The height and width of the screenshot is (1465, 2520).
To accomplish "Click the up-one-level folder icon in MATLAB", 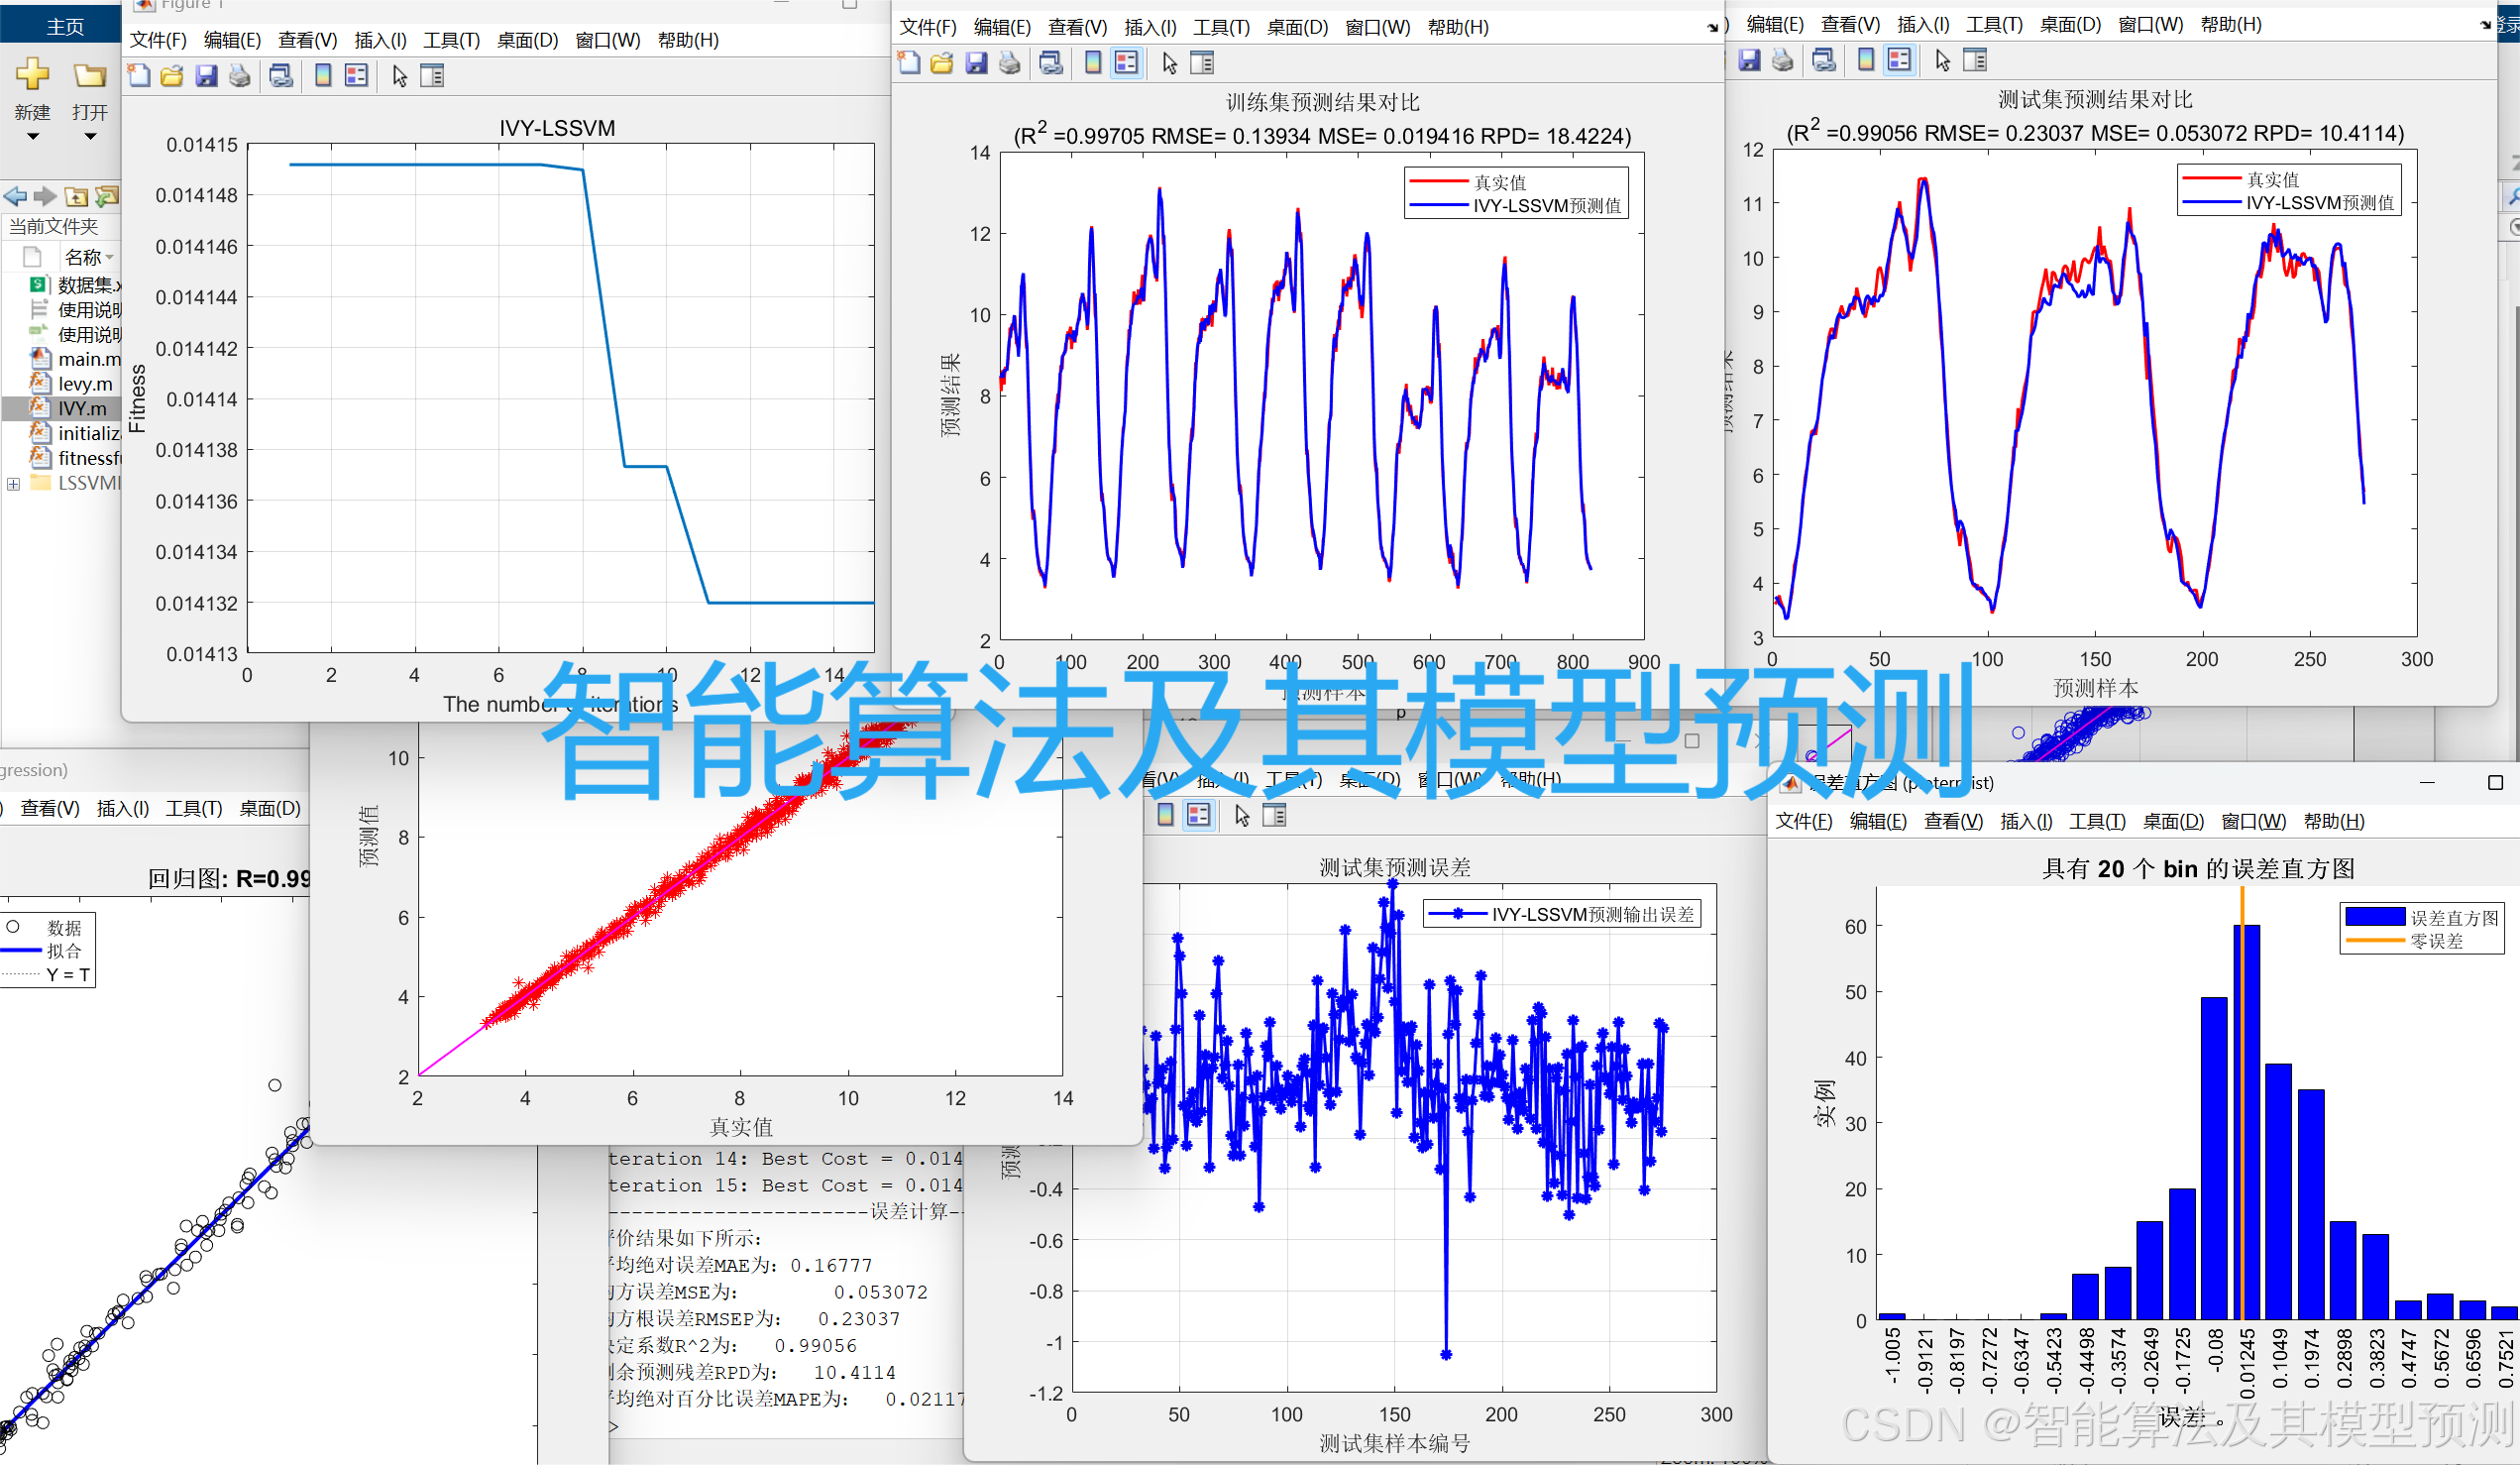I will pyautogui.click(x=76, y=196).
